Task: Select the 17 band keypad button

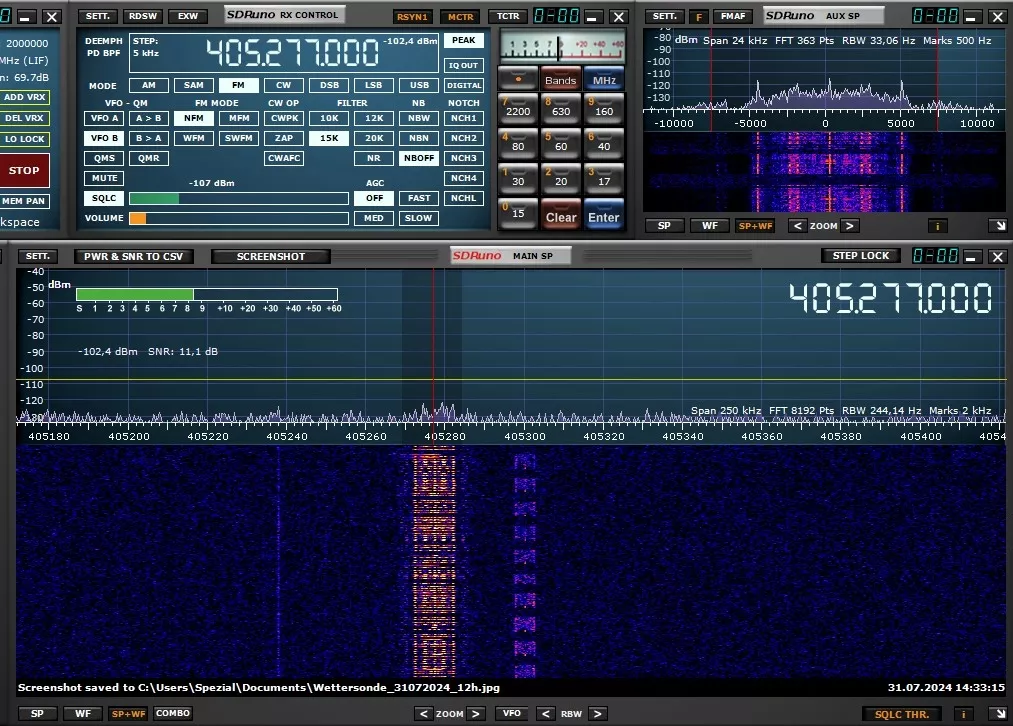Action: 604,180
